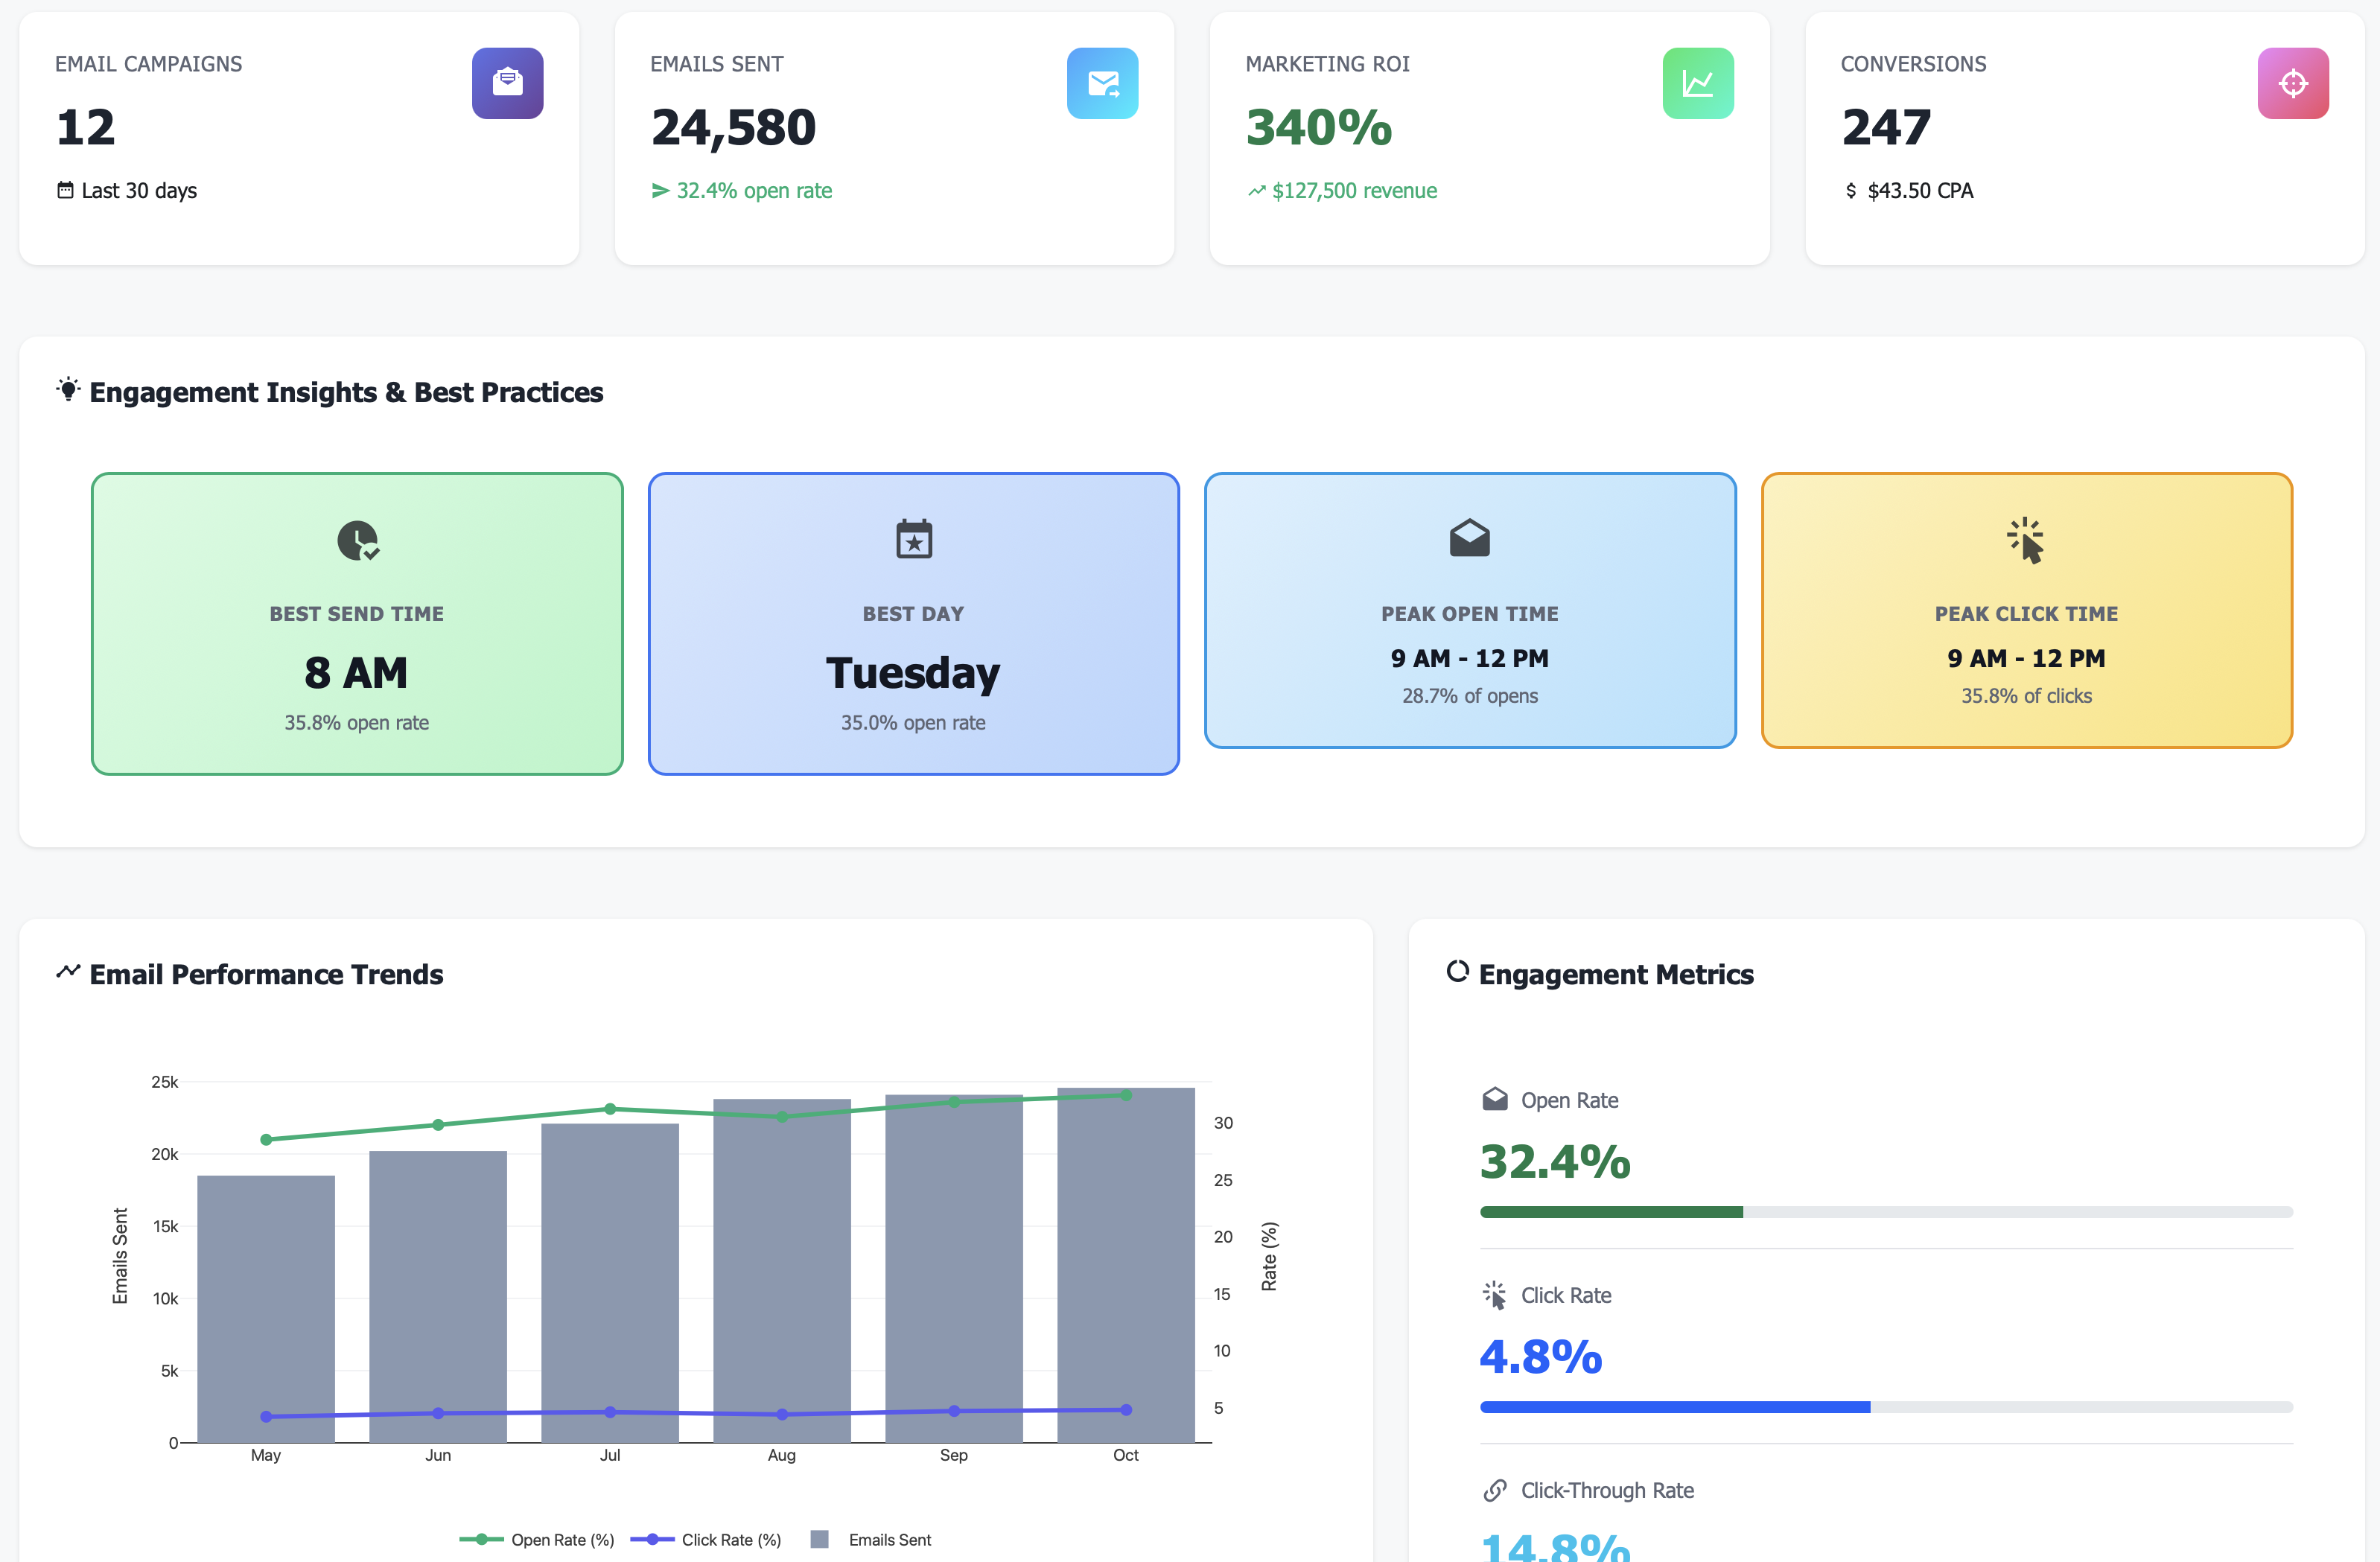Click the cursor icon in Peak Click Time card
This screenshot has width=2380, height=1562.
pyautogui.click(x=2026, y=540)
